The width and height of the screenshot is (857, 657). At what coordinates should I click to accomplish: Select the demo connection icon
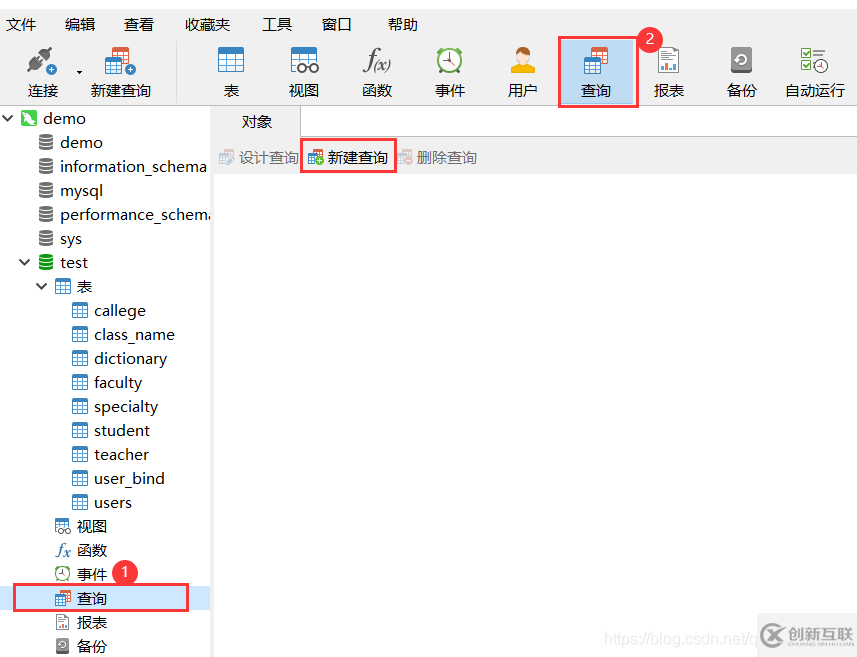tap(28, 118)
